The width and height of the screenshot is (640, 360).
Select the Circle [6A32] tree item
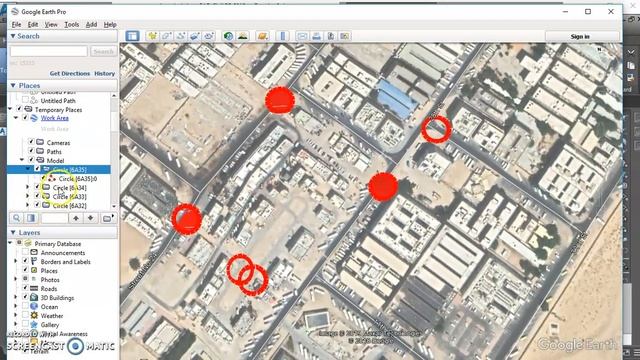70,205
